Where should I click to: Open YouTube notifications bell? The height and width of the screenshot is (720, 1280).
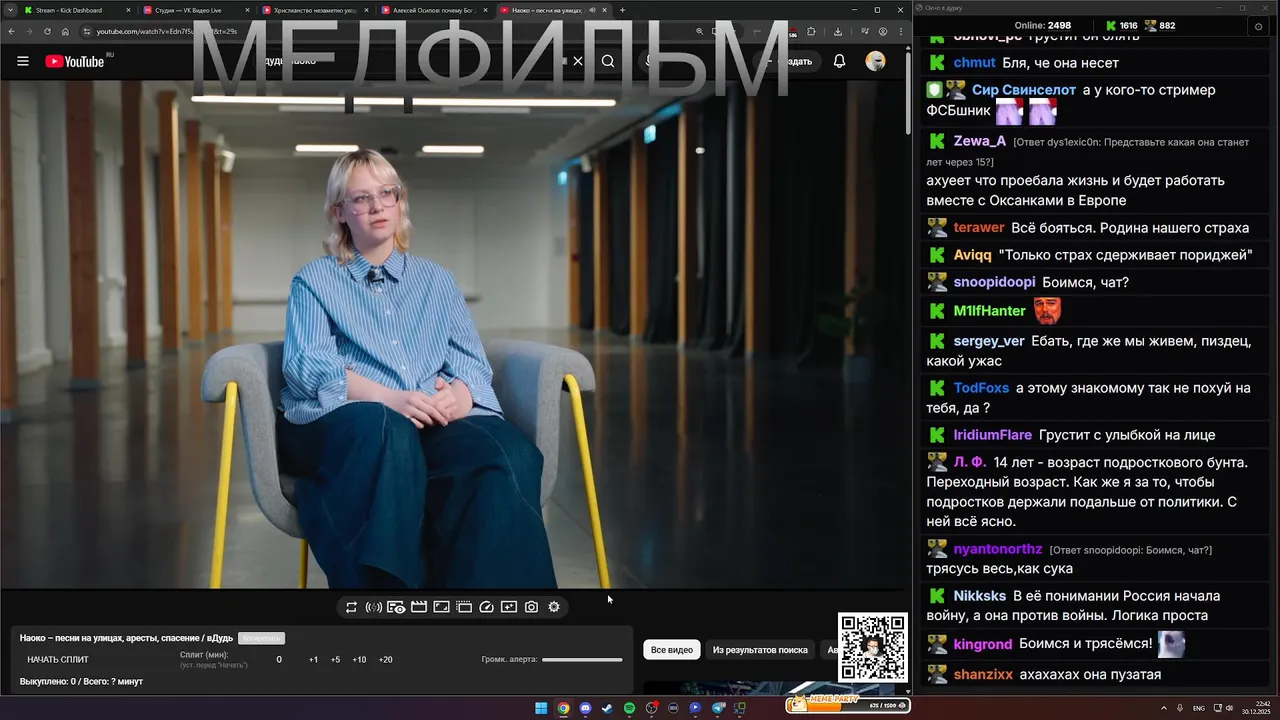(x=840, y=61)
